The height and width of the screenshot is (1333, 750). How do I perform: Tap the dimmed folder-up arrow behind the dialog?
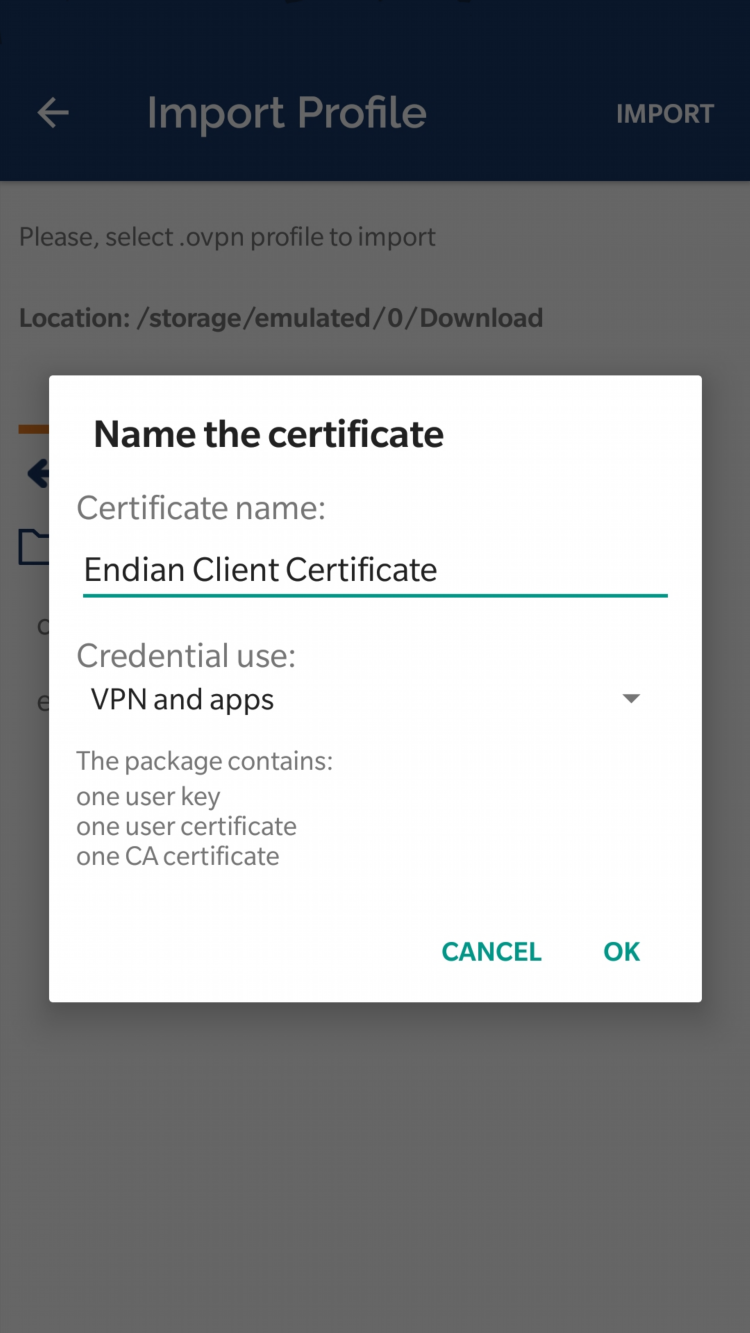tap(38, 472)
